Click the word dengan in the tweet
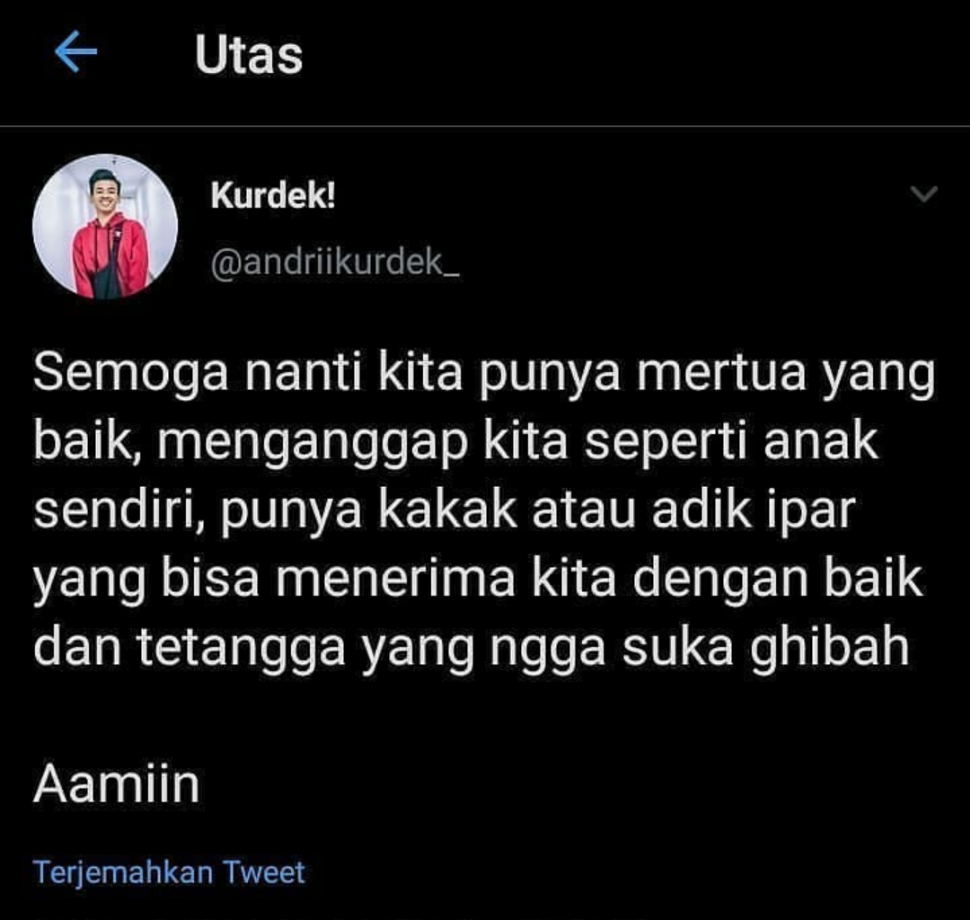This screenshot has width=970, height=920. 719,580
